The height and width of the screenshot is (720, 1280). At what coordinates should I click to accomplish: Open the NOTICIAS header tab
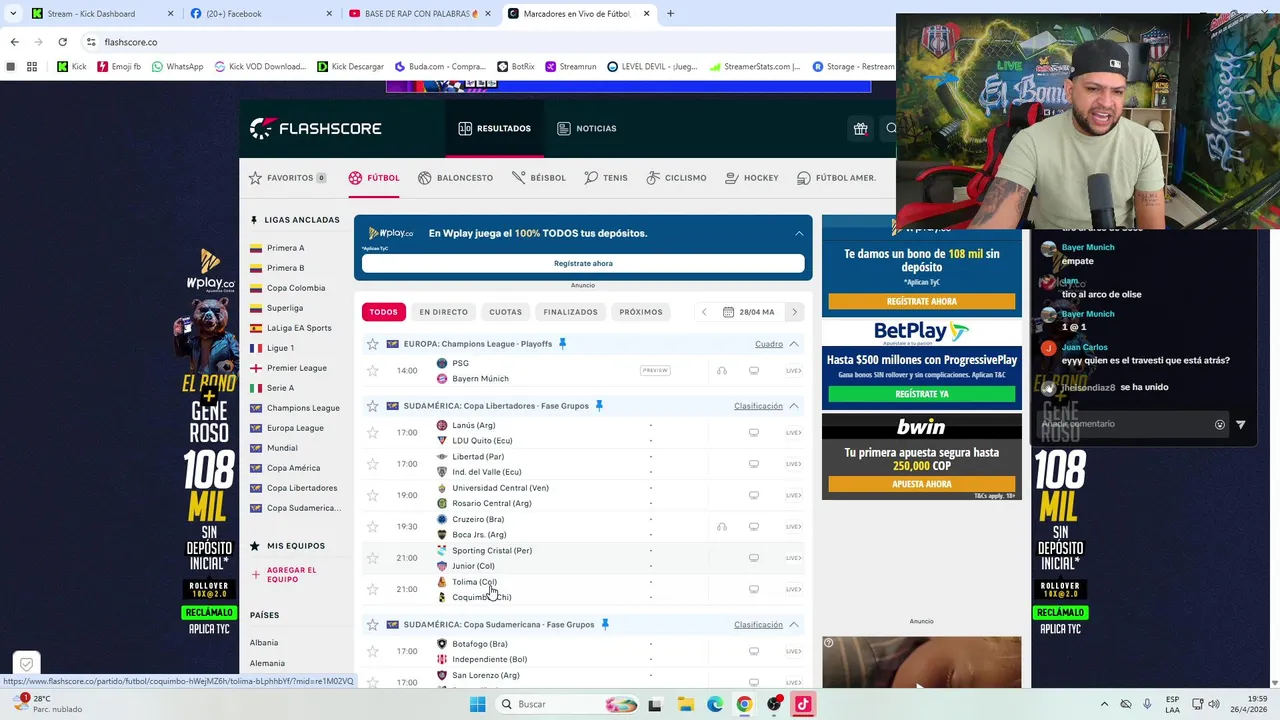(587, 128)
